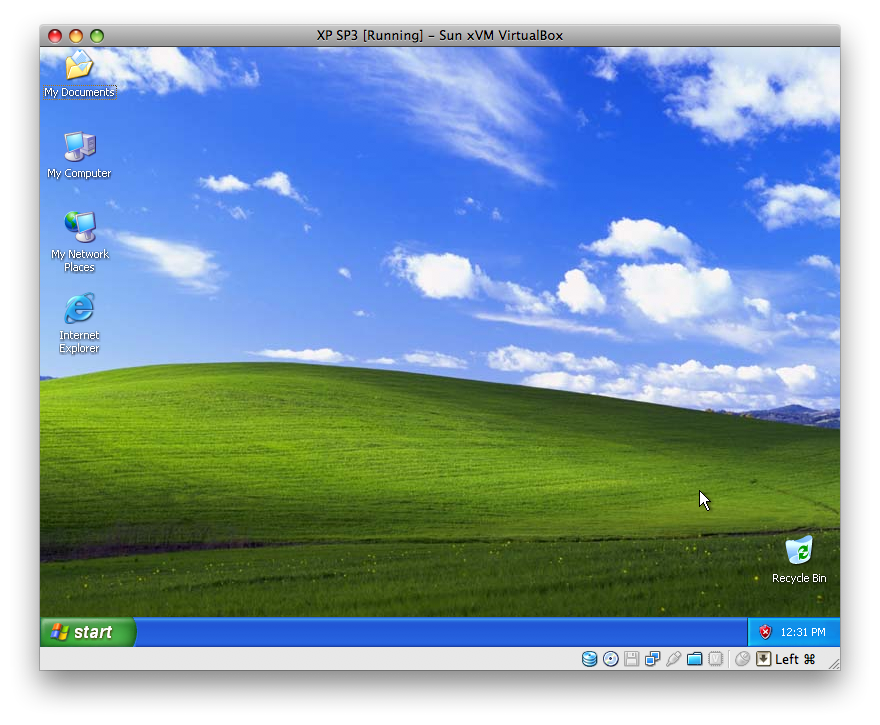Screen dimensions: 880x725
Task: Click the VirtualBox USB devices status icon
Action: click(673, 659)
